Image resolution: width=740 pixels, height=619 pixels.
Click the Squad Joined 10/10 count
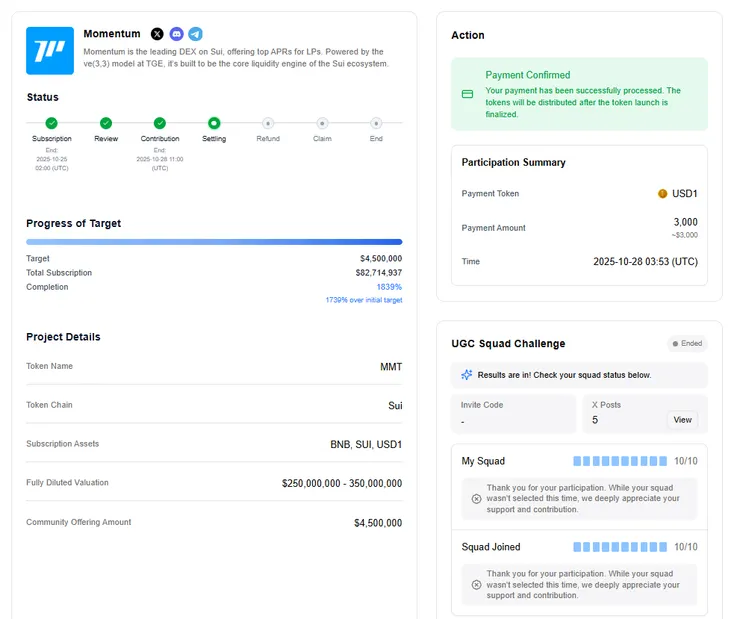tap(686, 547)
